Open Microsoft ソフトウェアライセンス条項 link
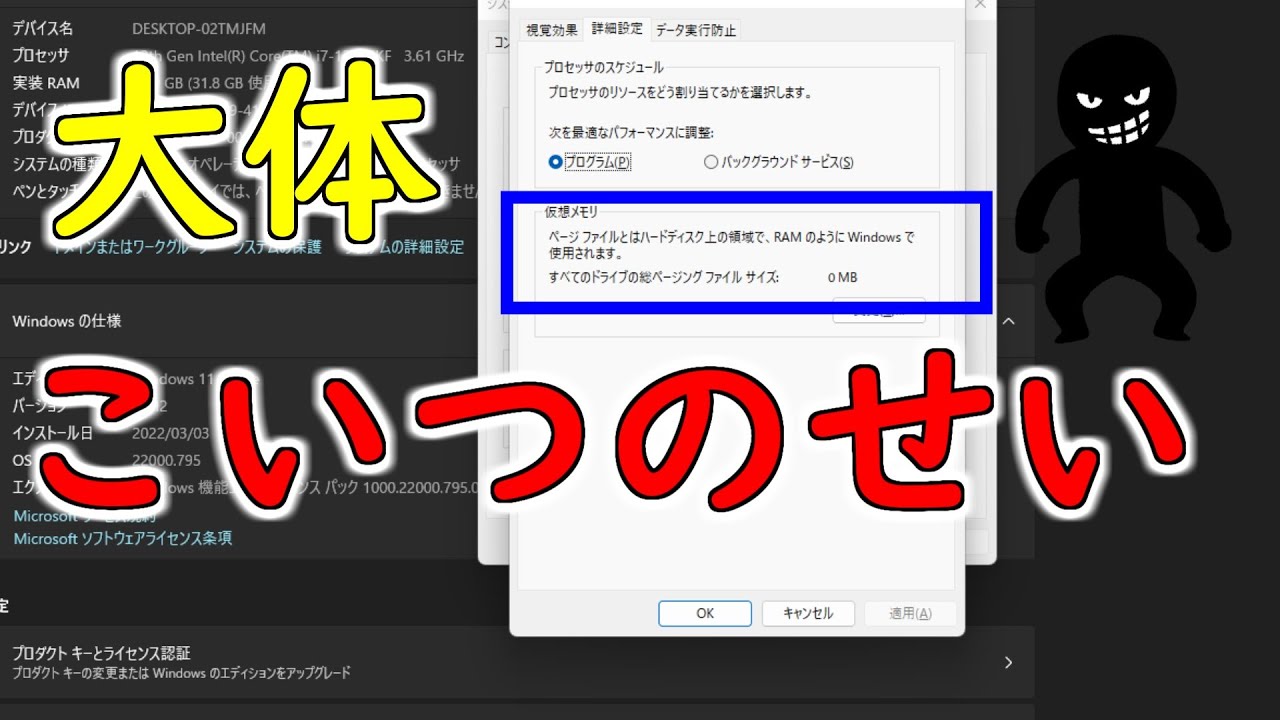The image size is (1280, 720). tap(122, 538)
